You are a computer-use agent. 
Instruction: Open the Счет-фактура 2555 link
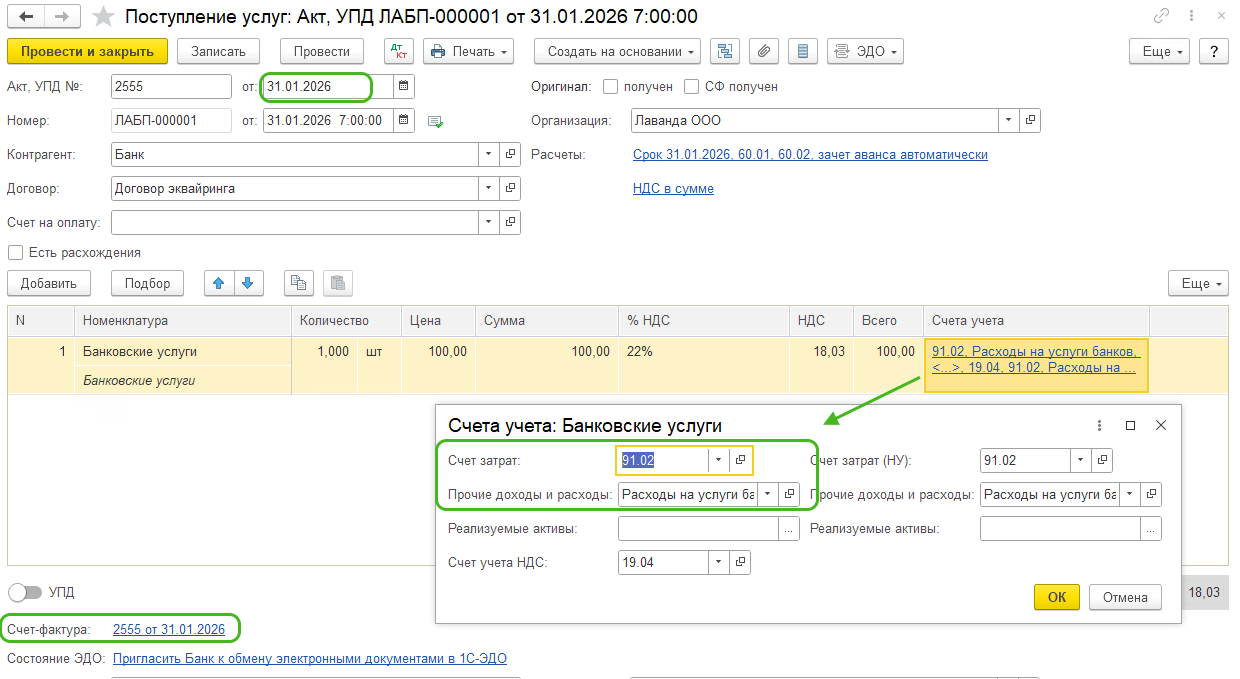pos(169,629)
